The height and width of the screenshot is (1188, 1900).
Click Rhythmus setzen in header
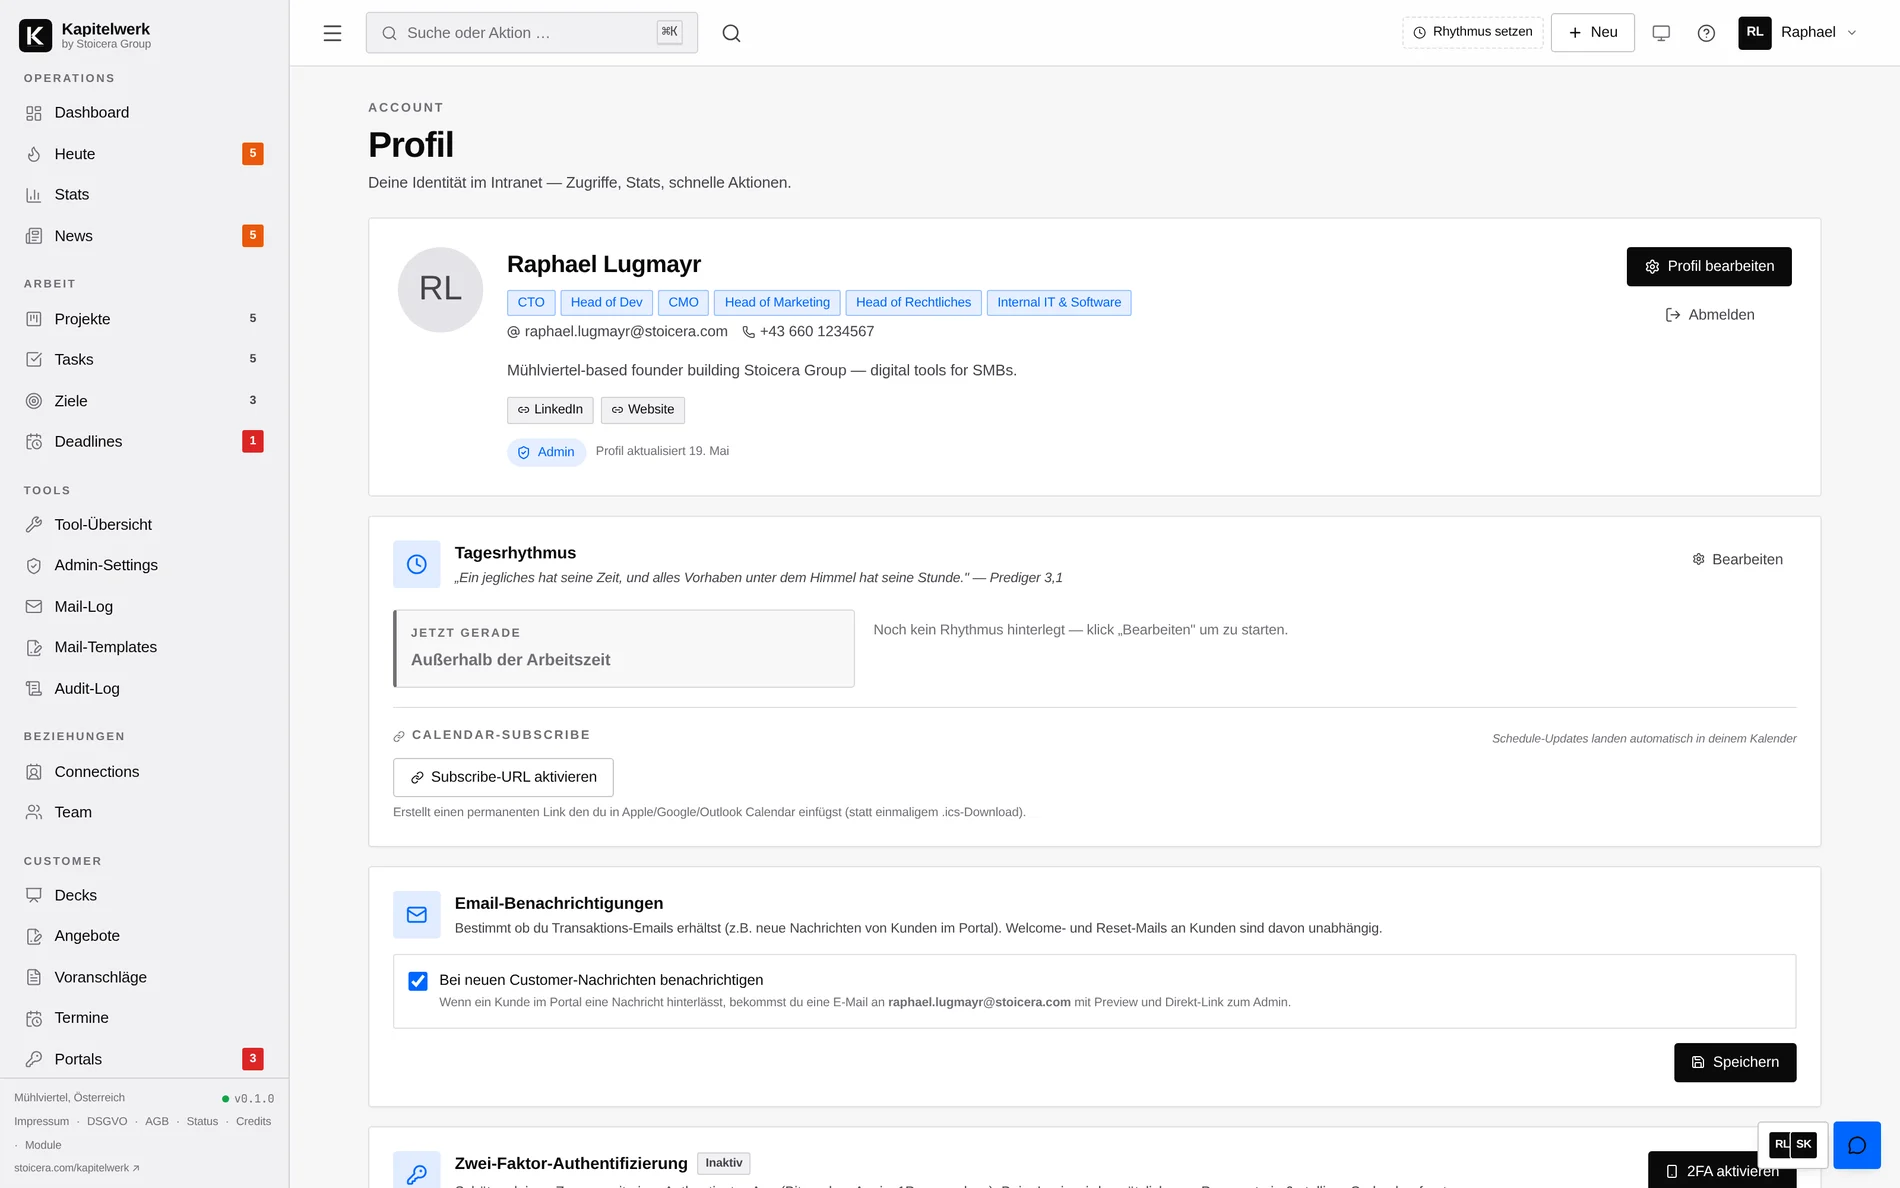click(1473, 32)
